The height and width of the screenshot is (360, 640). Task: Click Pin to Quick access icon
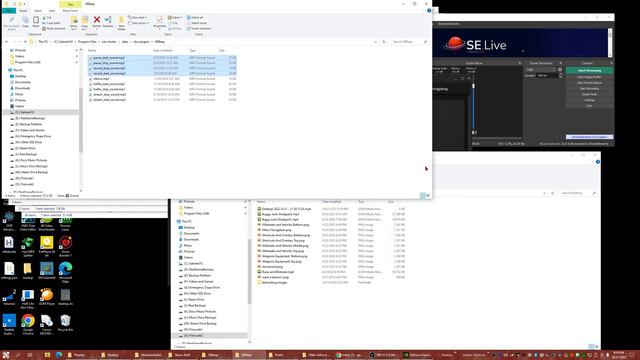pos(11,20)
